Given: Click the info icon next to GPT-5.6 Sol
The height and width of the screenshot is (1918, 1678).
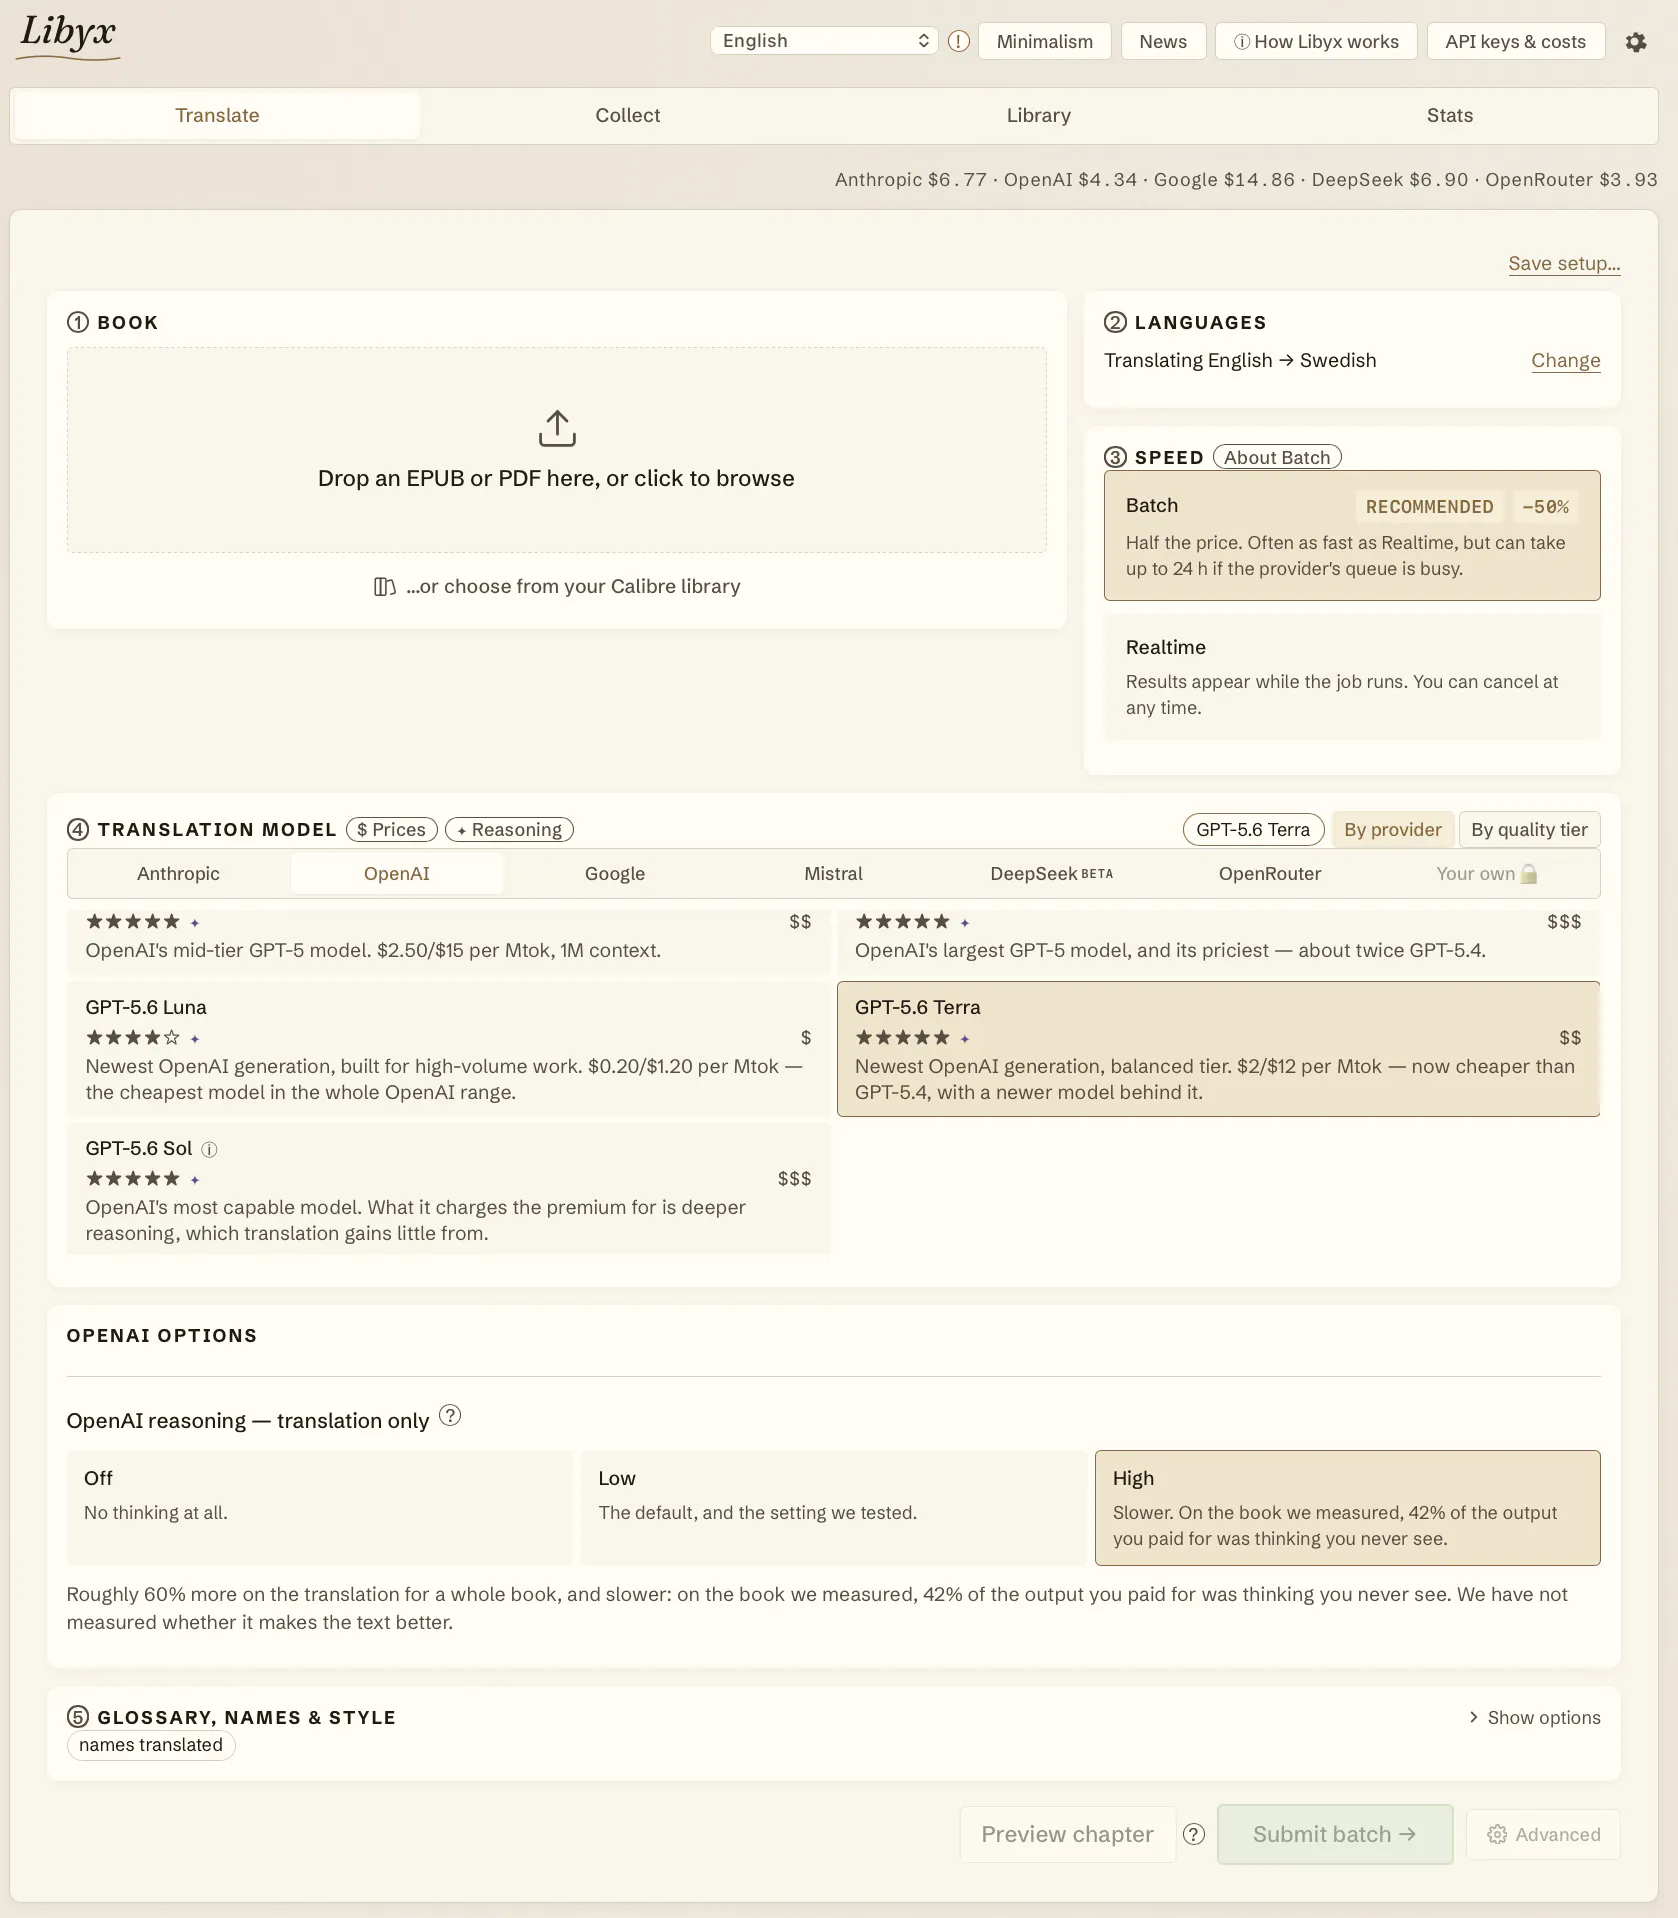Looking at the screenshot, I should point(209,1150).
